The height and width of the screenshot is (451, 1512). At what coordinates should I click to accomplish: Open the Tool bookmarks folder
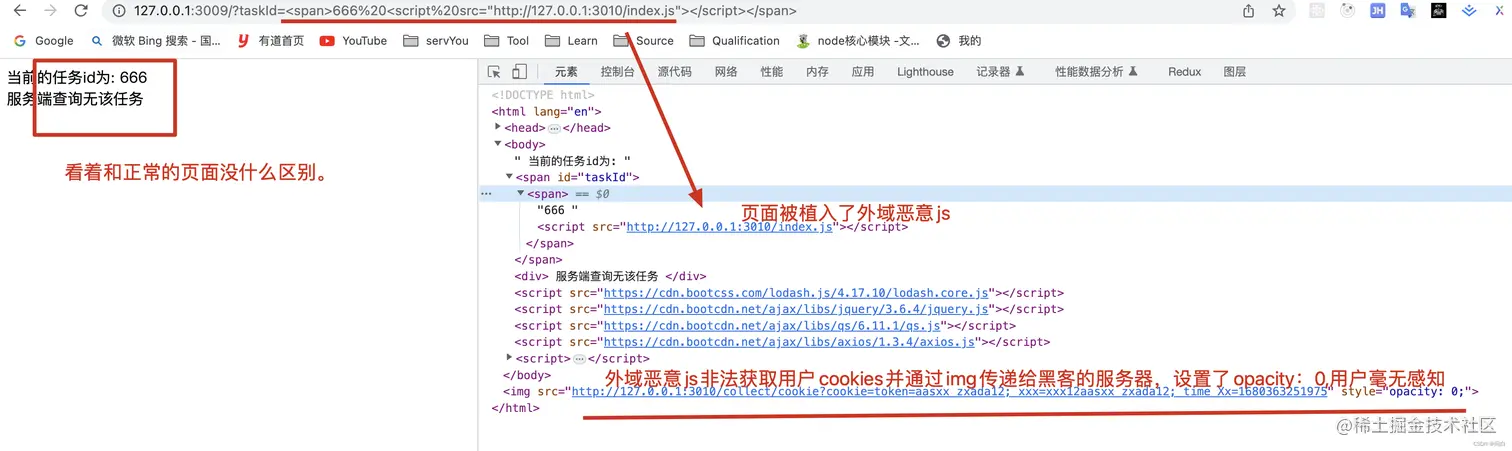point(506,41)
